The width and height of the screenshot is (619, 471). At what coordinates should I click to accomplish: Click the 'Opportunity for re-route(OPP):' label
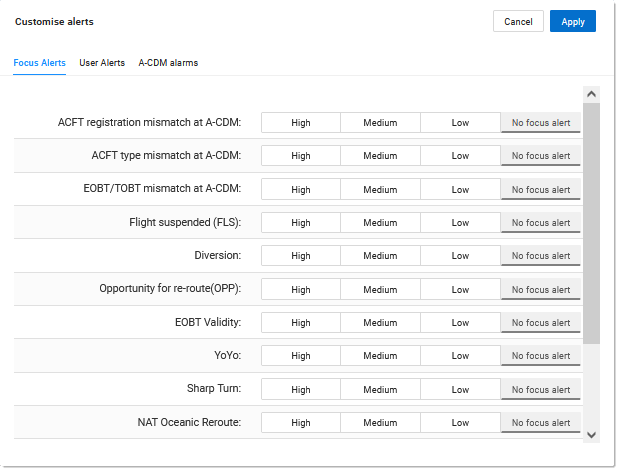170,288
